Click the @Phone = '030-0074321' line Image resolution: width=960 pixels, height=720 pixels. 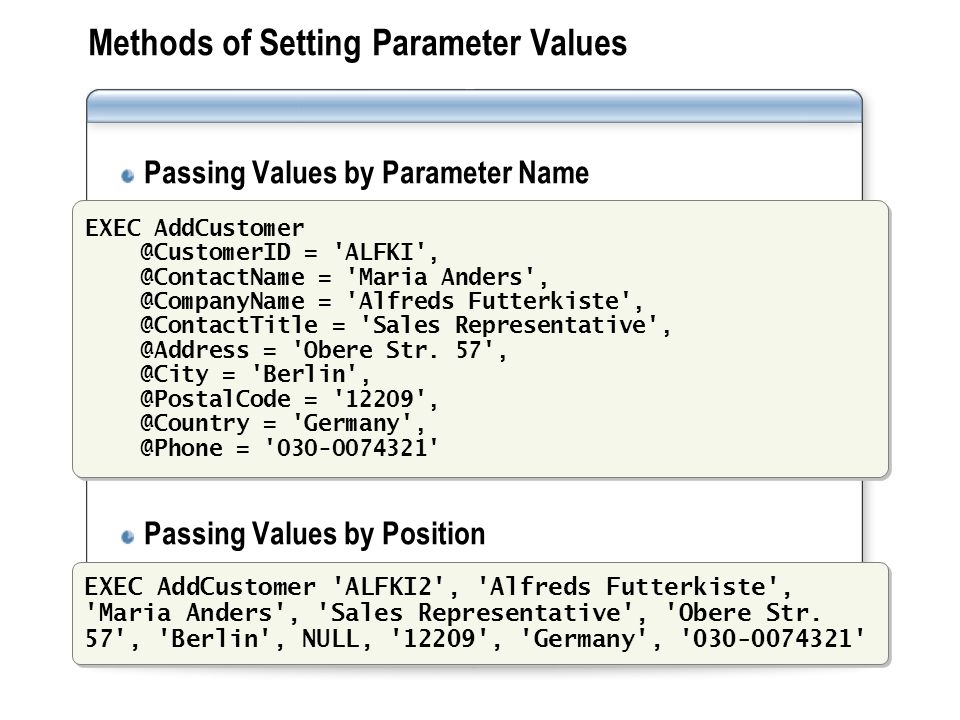click(290, 448)
